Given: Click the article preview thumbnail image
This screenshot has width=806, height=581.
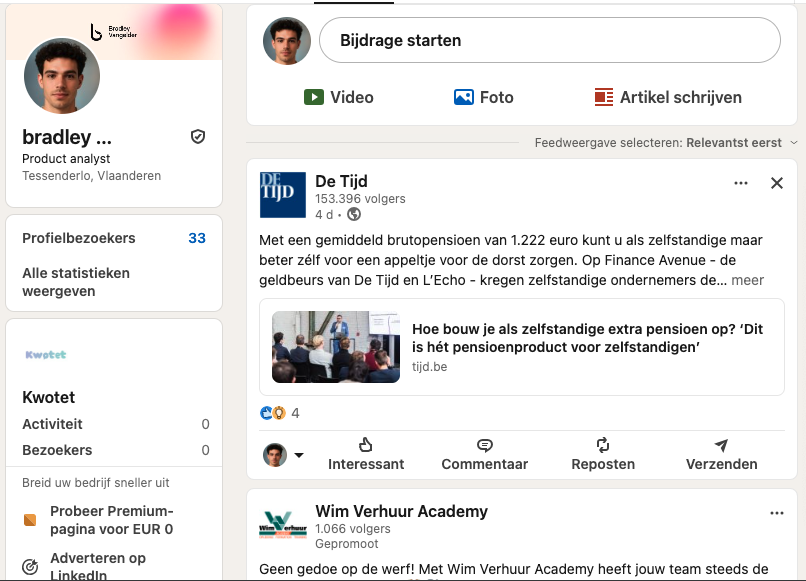Looking at the screenshot, I should (336, 347).
